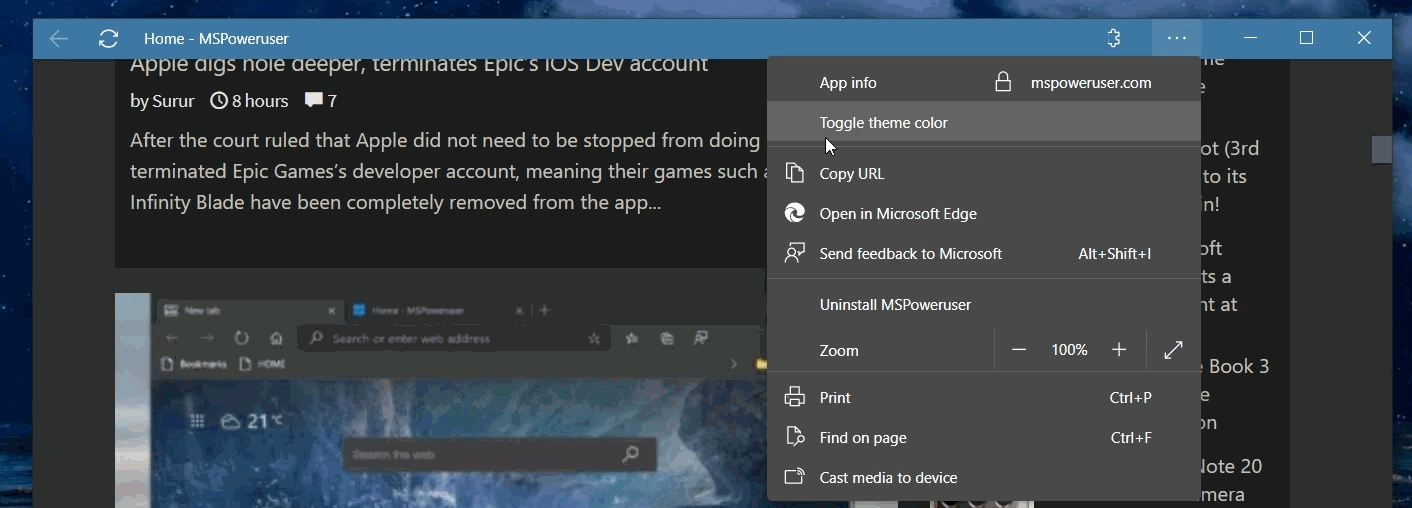Minimize the MSPoweruser app window
1412x508 pixels.
pyautogui.click(x=1250, y=39)
